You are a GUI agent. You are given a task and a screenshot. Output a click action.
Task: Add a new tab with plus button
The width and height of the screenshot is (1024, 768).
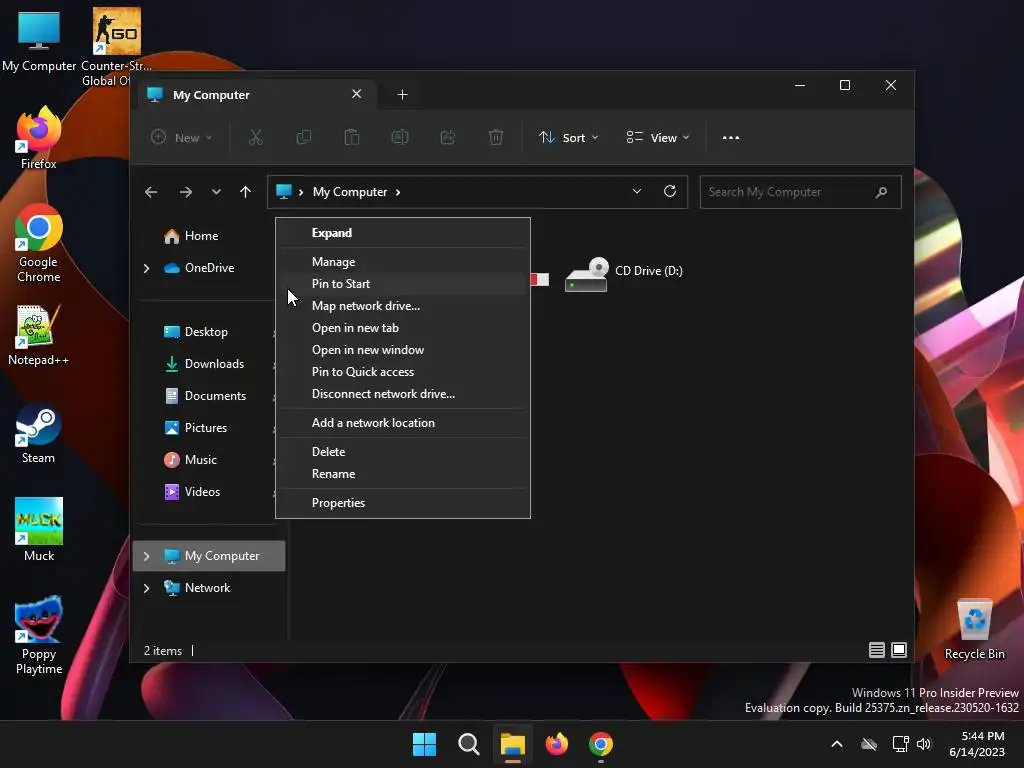tap(402, 95)
